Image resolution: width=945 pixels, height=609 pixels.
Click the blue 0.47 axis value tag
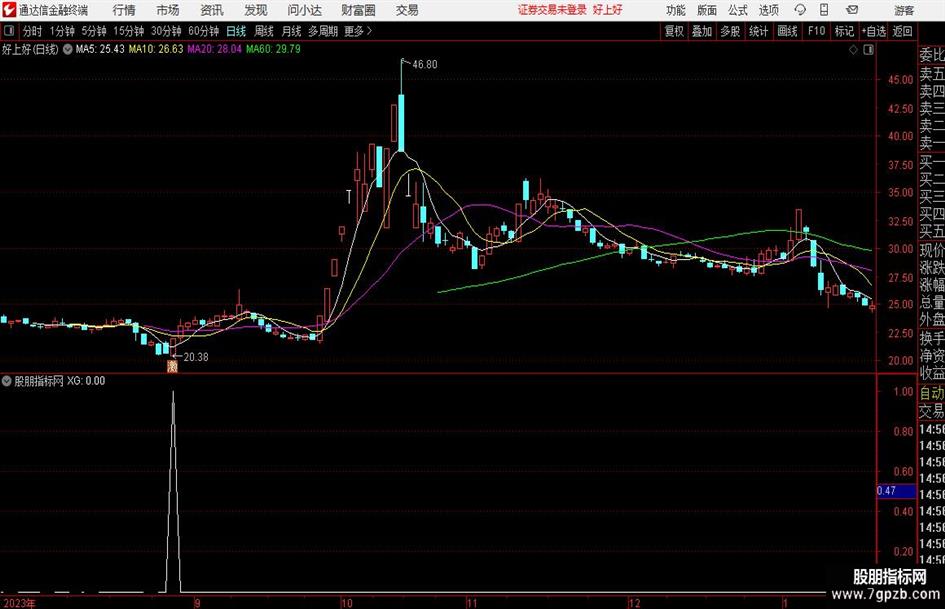[896, 491]
